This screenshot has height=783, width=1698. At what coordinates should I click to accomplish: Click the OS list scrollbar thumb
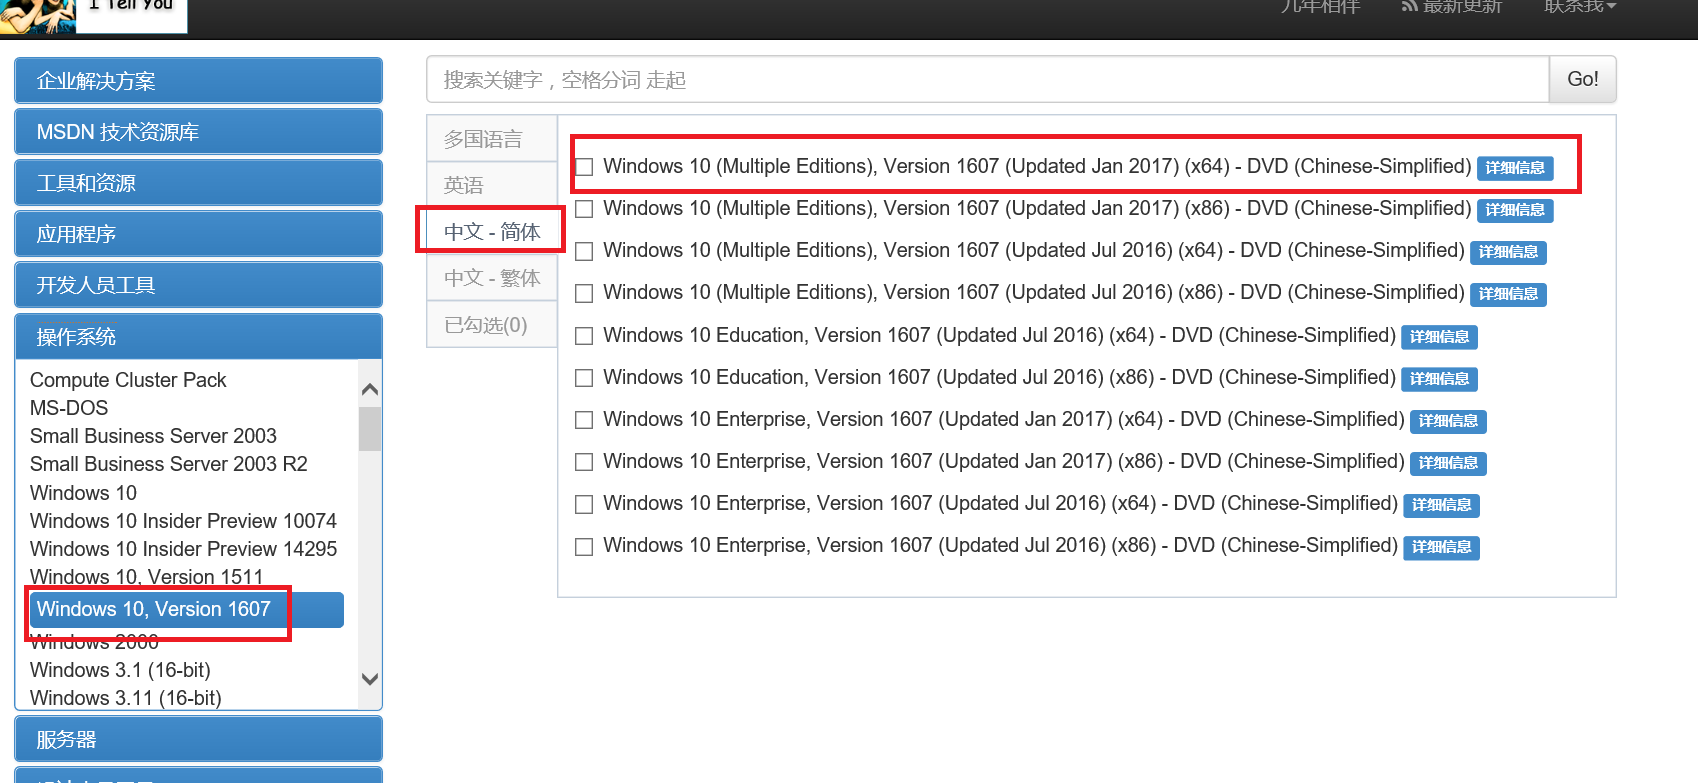coord(370,429)
